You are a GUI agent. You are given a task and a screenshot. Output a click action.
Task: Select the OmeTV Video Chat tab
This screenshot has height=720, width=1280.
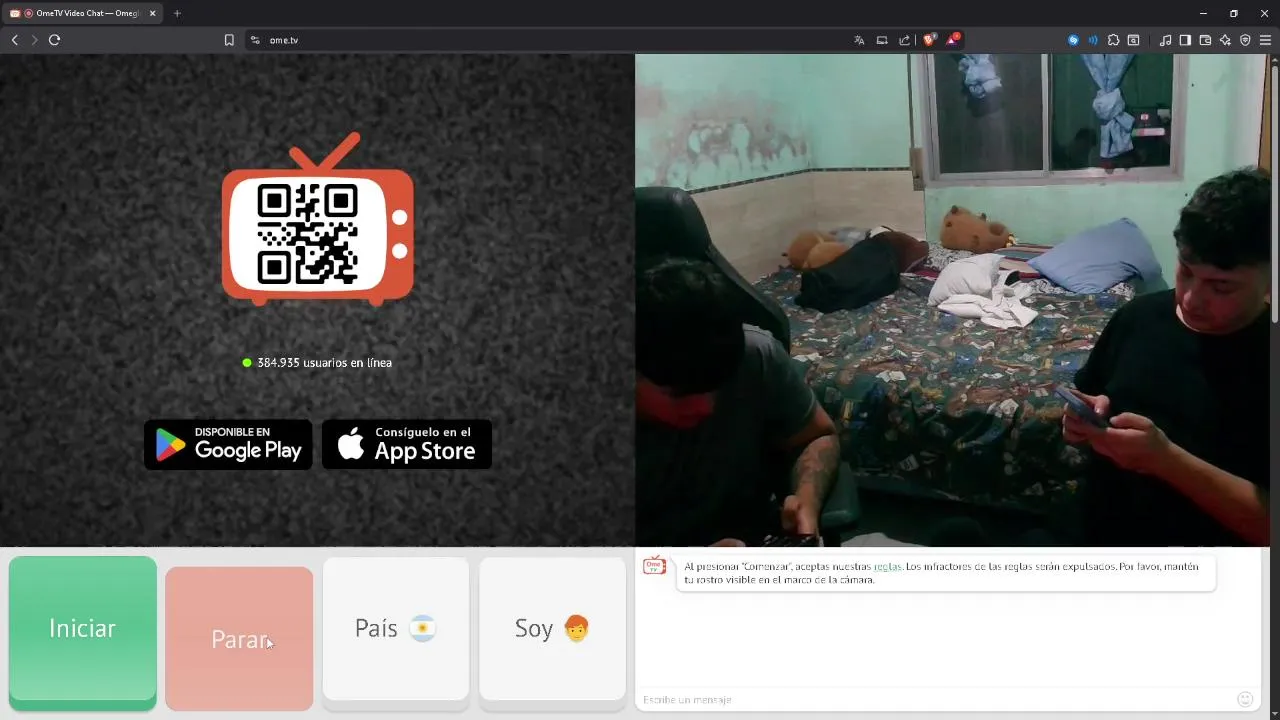click(x=82, y=13)
